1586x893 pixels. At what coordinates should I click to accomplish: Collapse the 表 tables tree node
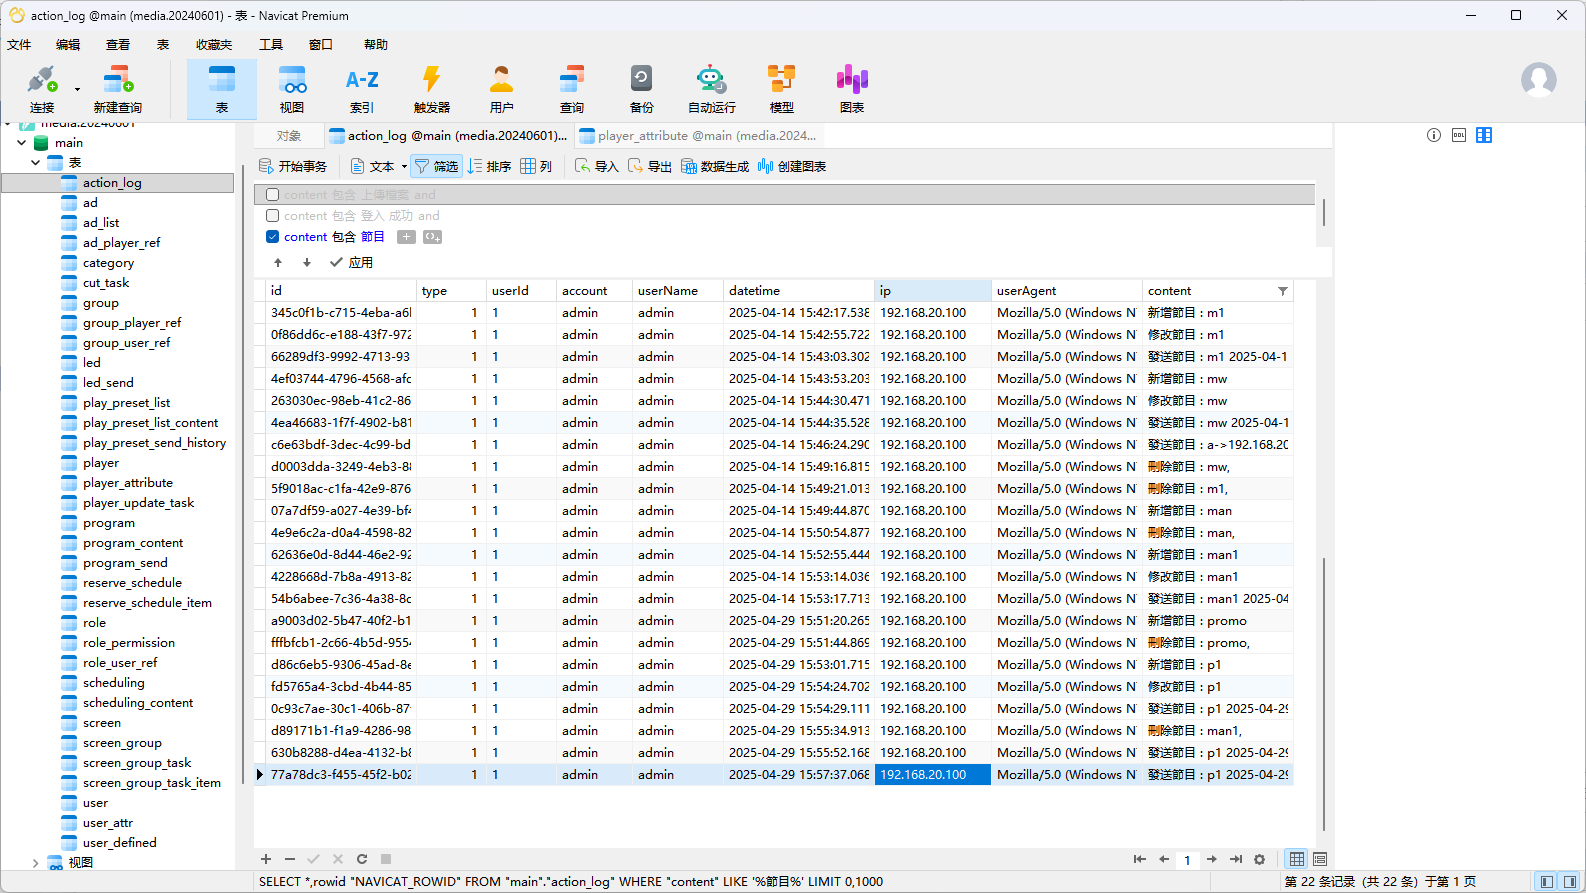coord(36,162)
